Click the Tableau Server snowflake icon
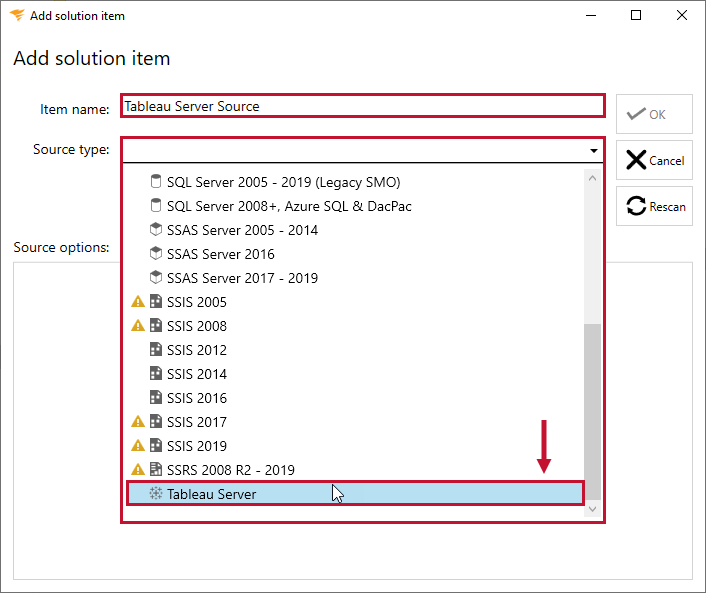The image size is (706, 593). 156,493
